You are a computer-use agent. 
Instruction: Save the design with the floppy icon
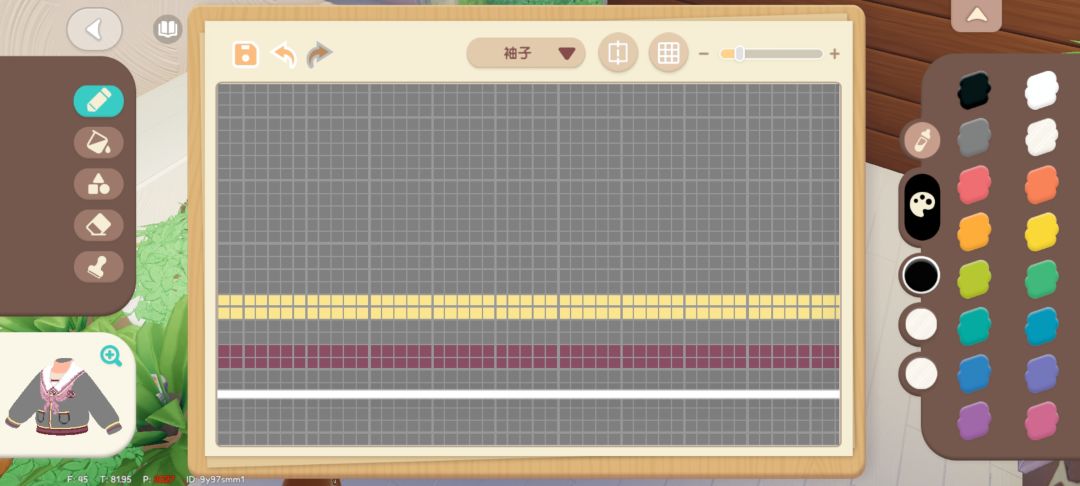click(x=245, y=54)
